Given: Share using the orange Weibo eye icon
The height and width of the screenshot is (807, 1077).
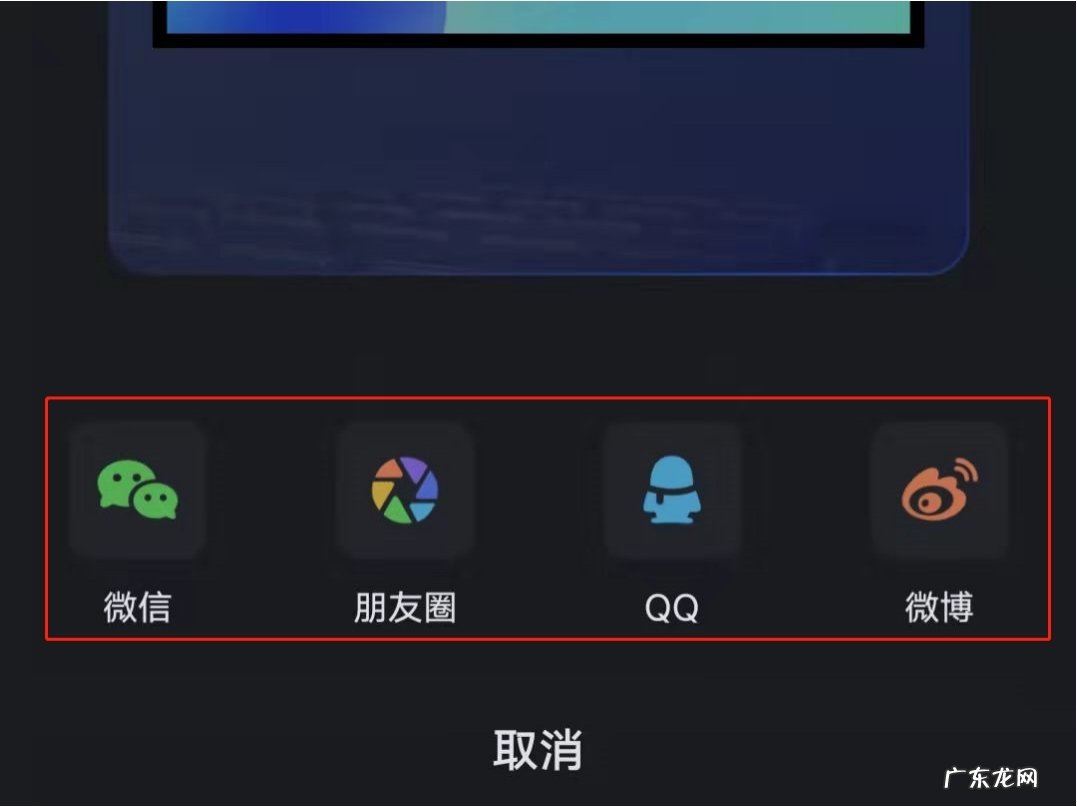Looking at the screenshot, I should click(x=940, y=490).
